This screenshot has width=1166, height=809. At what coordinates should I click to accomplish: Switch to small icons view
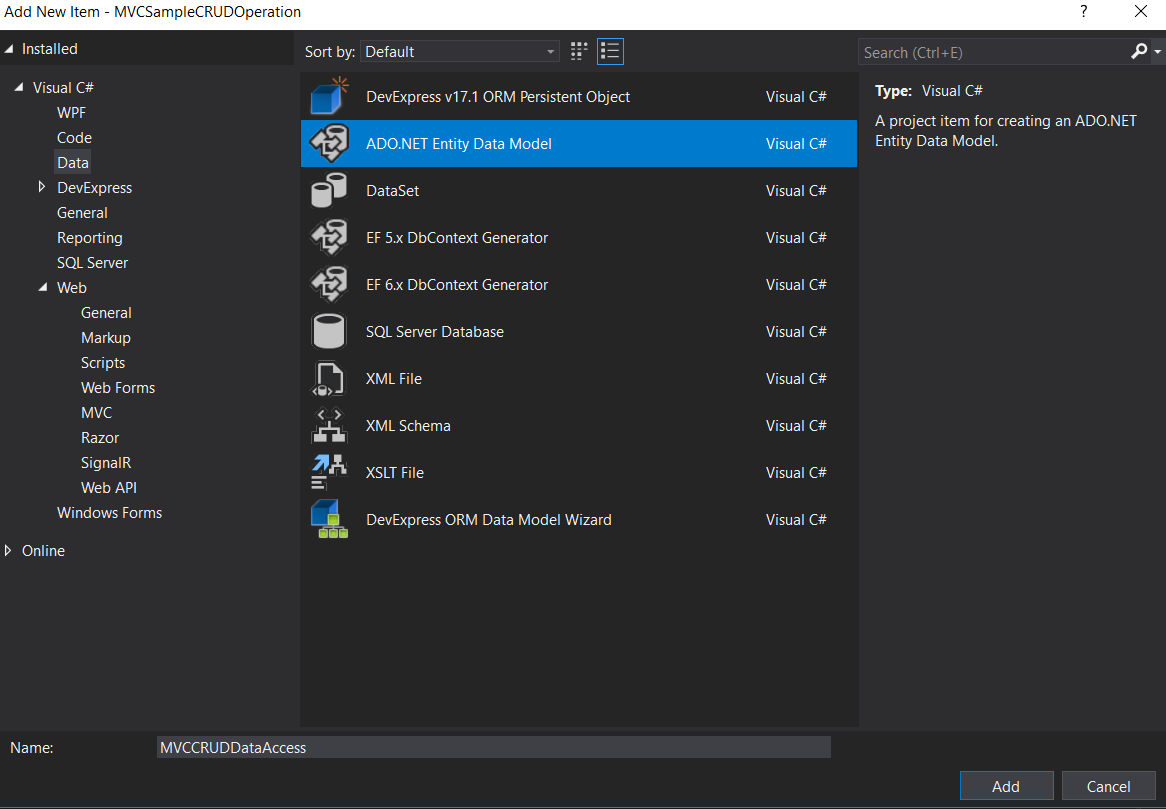[610, 51]
